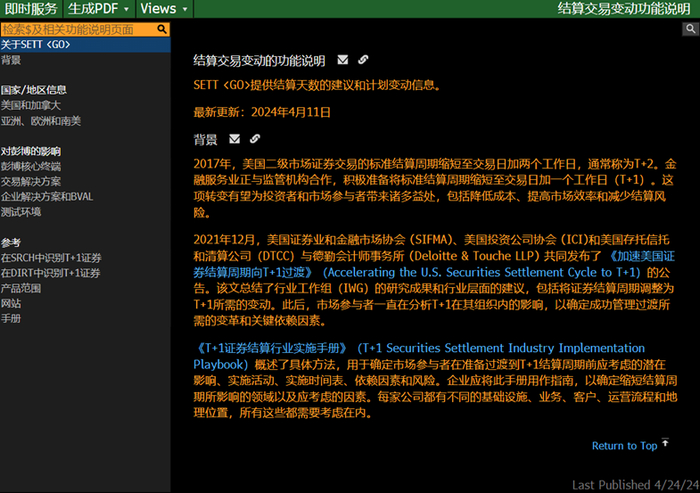
Task: Click the link icon next to 背景 heading
Action: 255,139
